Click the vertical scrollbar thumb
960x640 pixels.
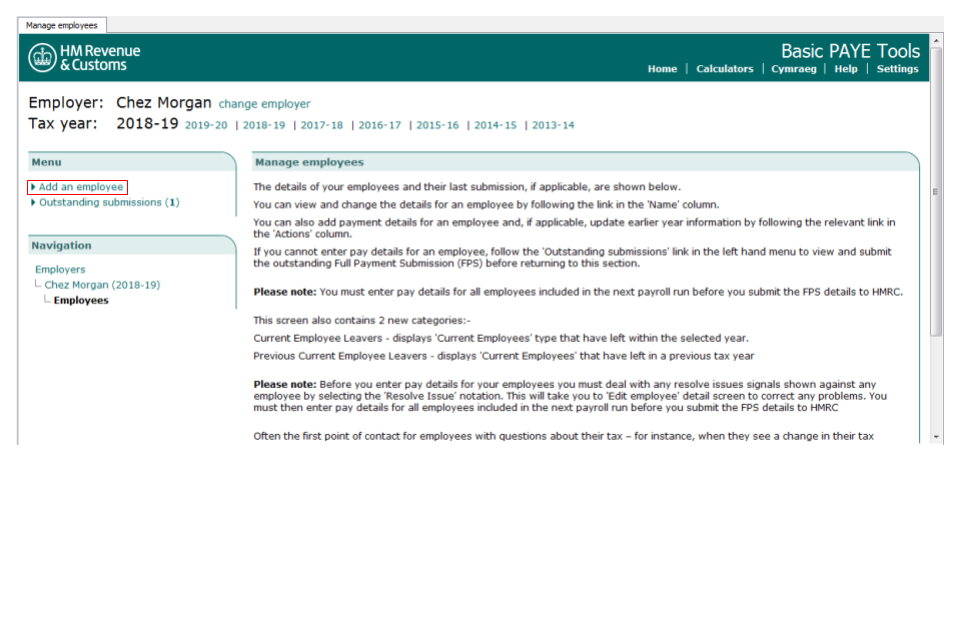click(936, 191)
